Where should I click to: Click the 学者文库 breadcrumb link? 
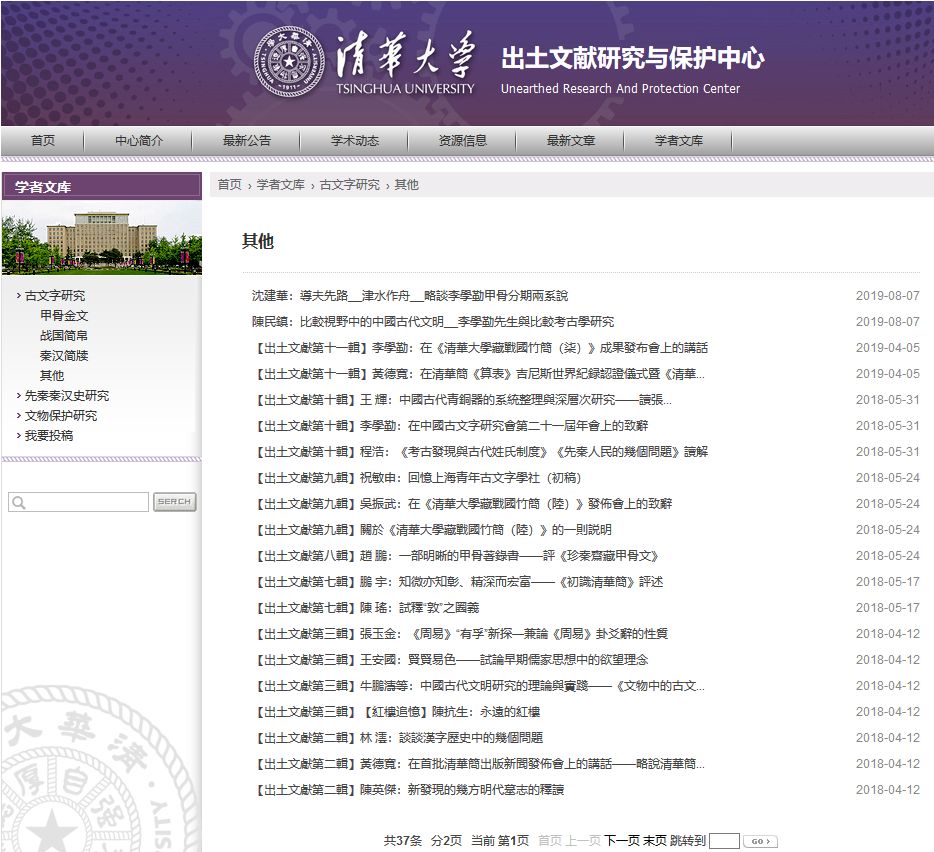coord(281,185)
